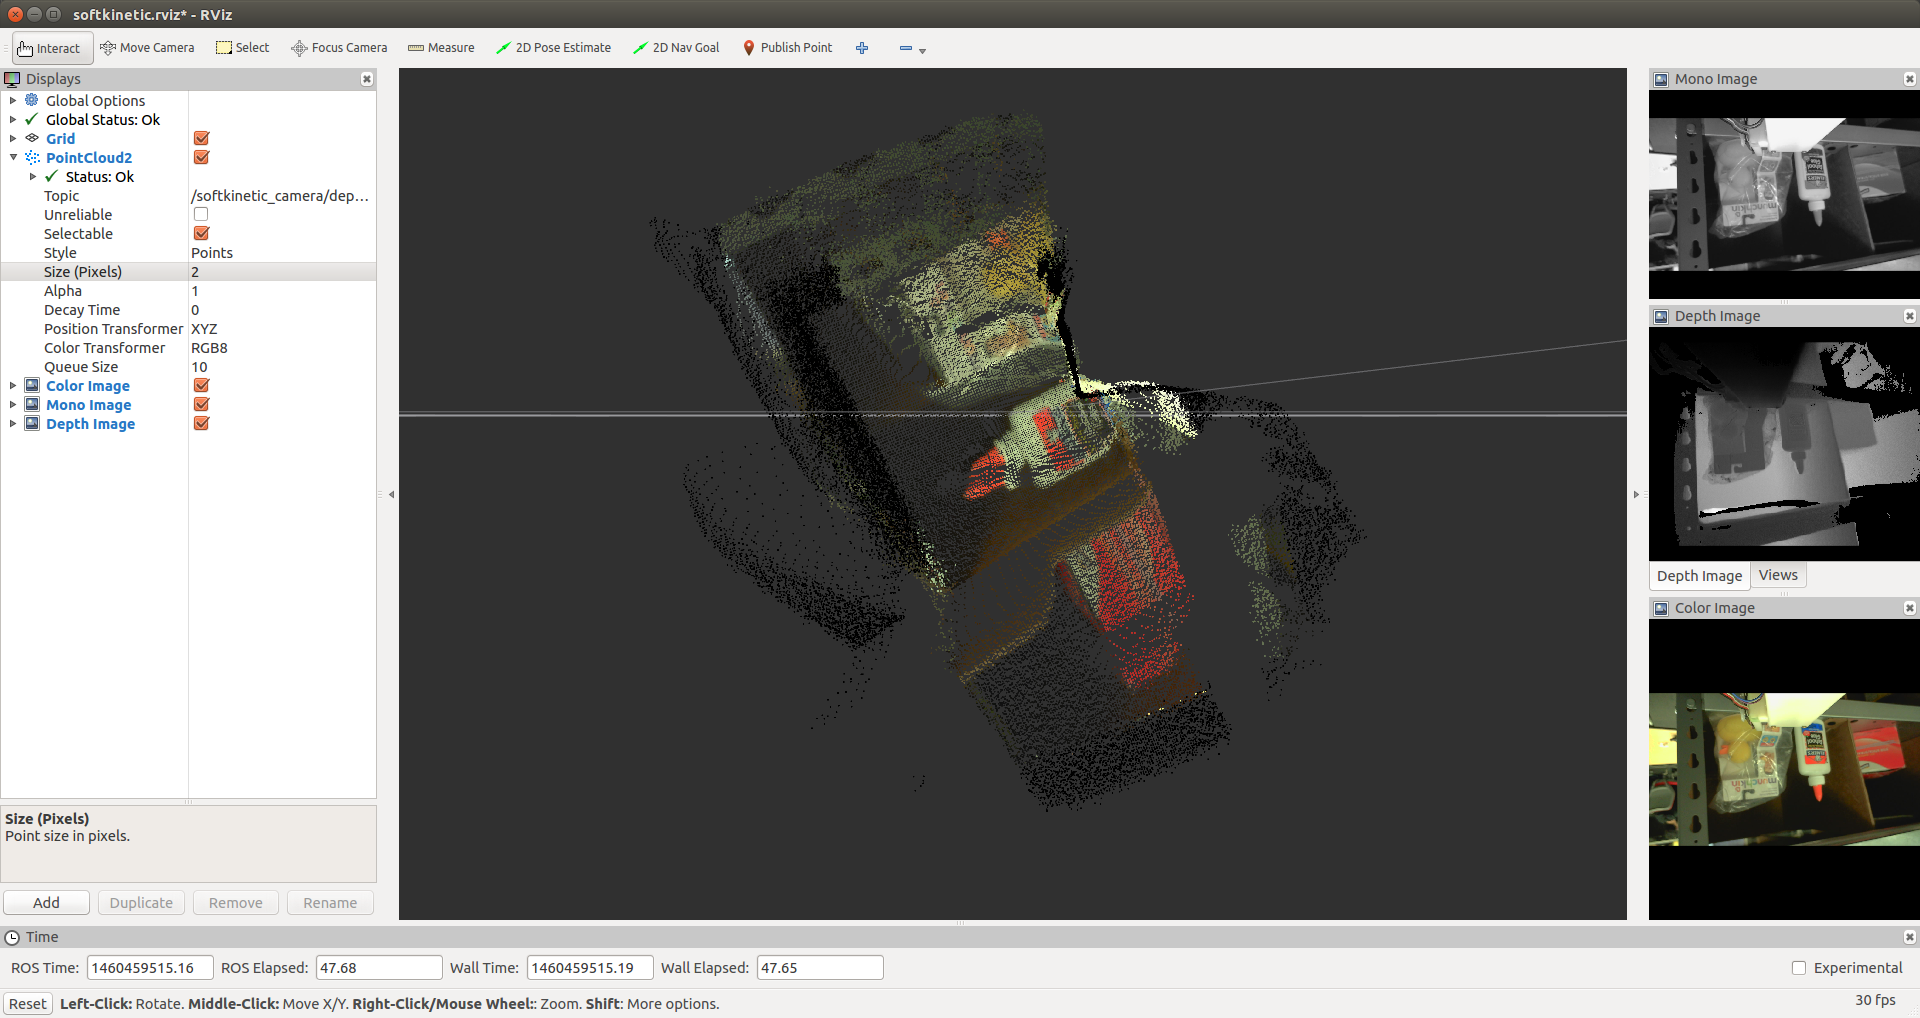Click the Global Options gear icon
The height and width of the screenshot is (1018, 1920).
pyautogui.click(x=32, y=100)
